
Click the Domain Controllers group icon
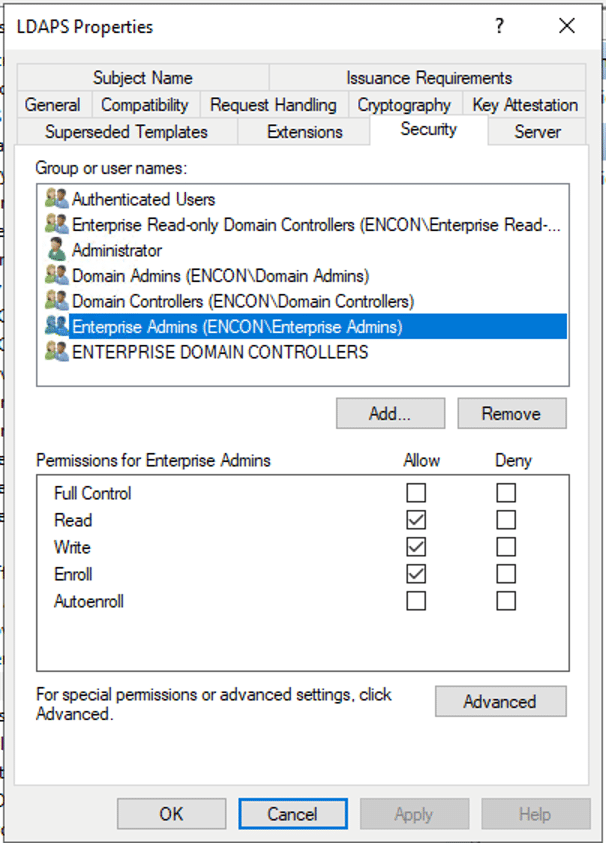(x=57, y=301)
